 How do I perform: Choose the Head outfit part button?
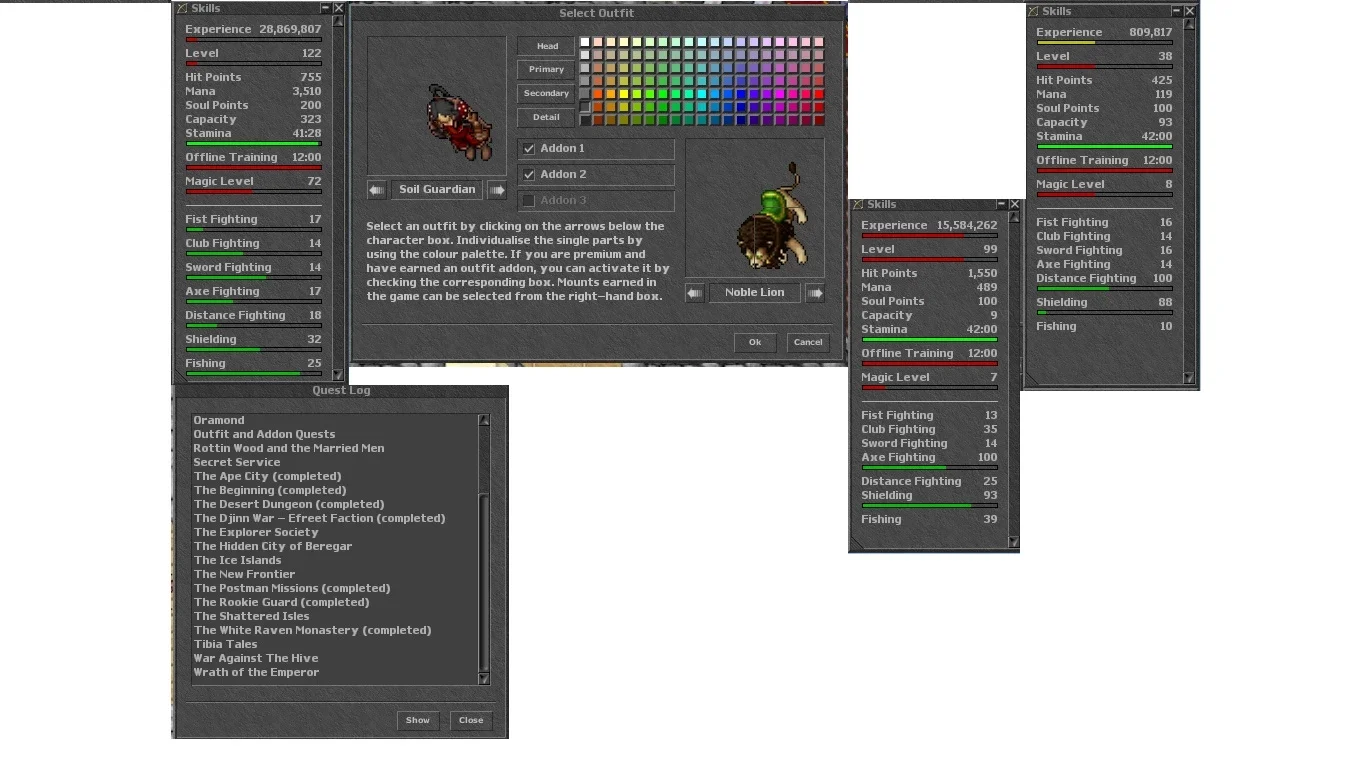[x=546, y=46]
